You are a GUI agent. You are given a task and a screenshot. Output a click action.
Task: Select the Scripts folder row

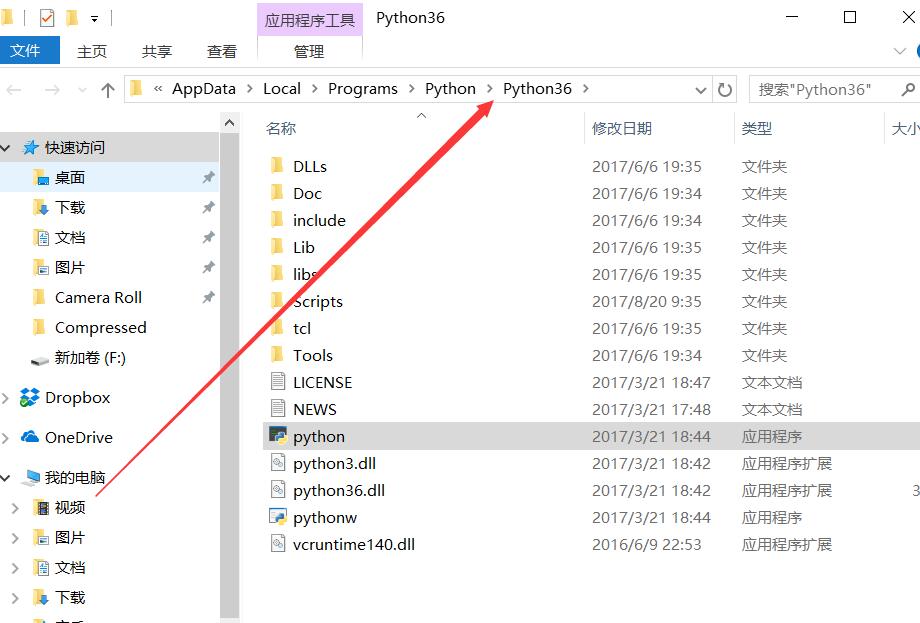click(591, 301)
